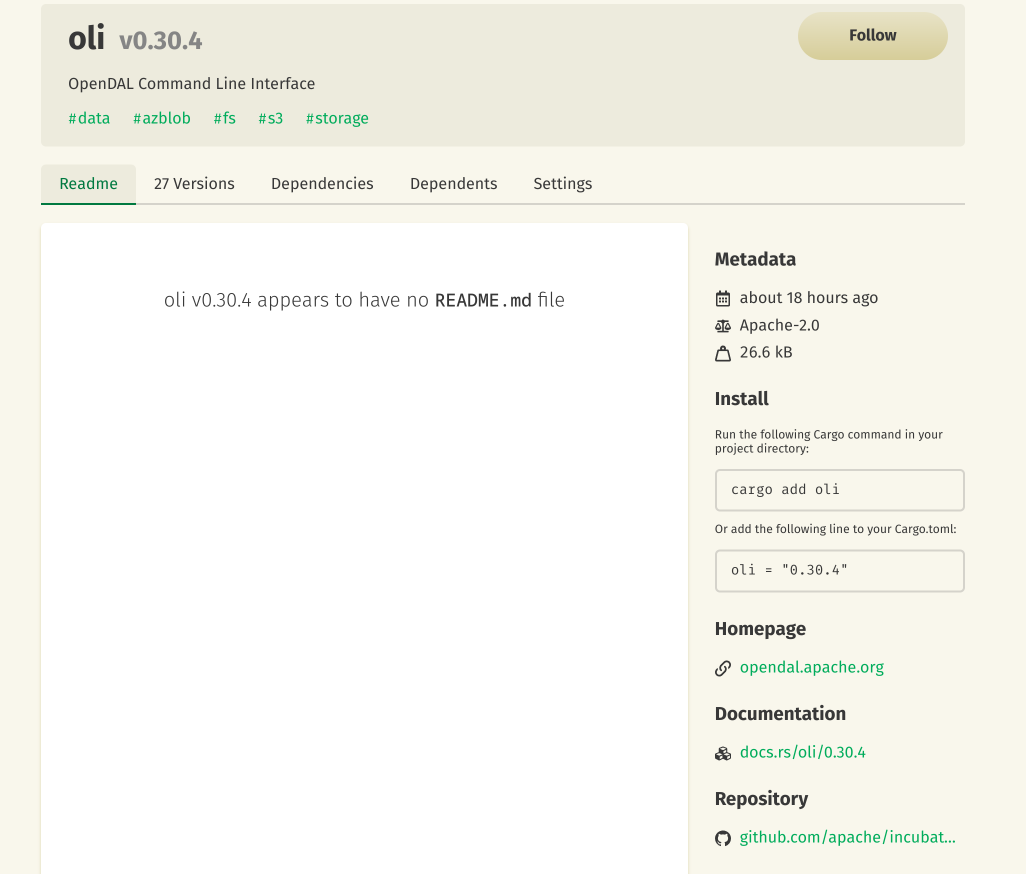The image size is (1026, 874).
Task: Open the #fs keyword tag
Action: coord(224,118)
